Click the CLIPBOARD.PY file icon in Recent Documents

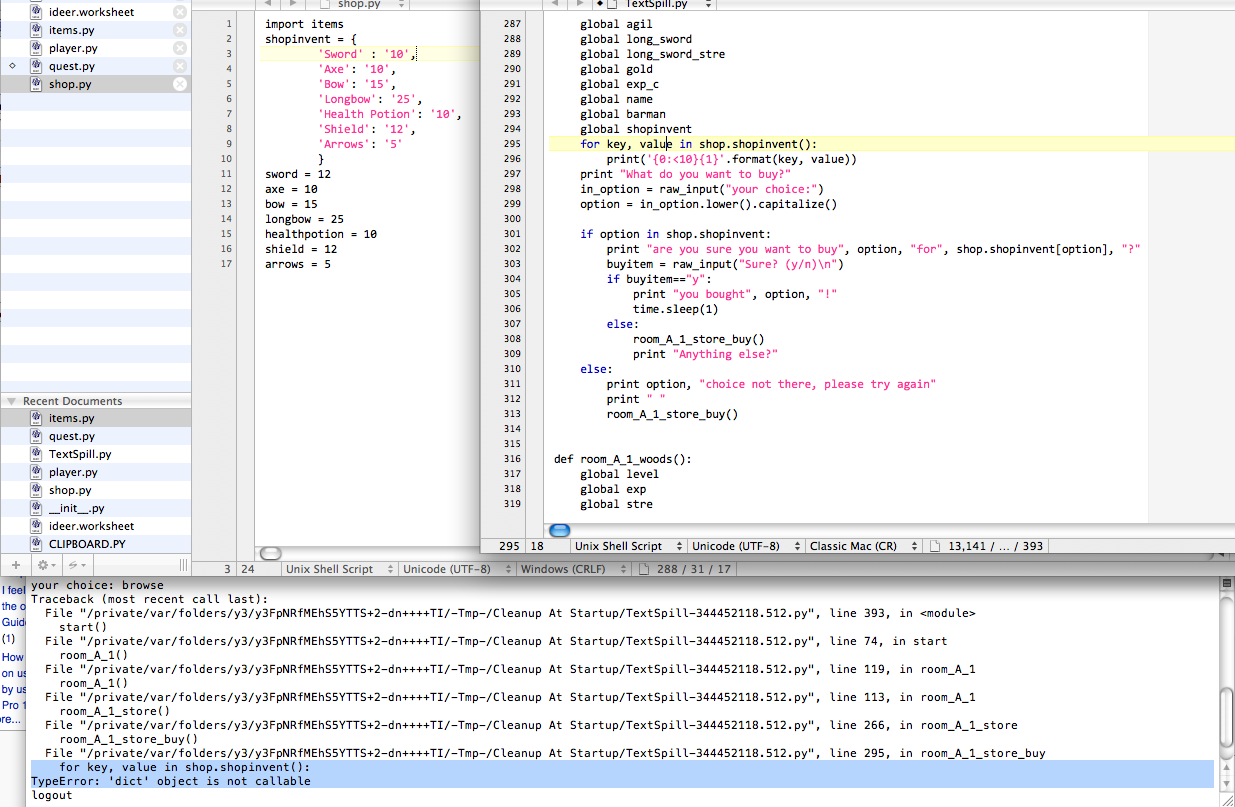point(36,544)
